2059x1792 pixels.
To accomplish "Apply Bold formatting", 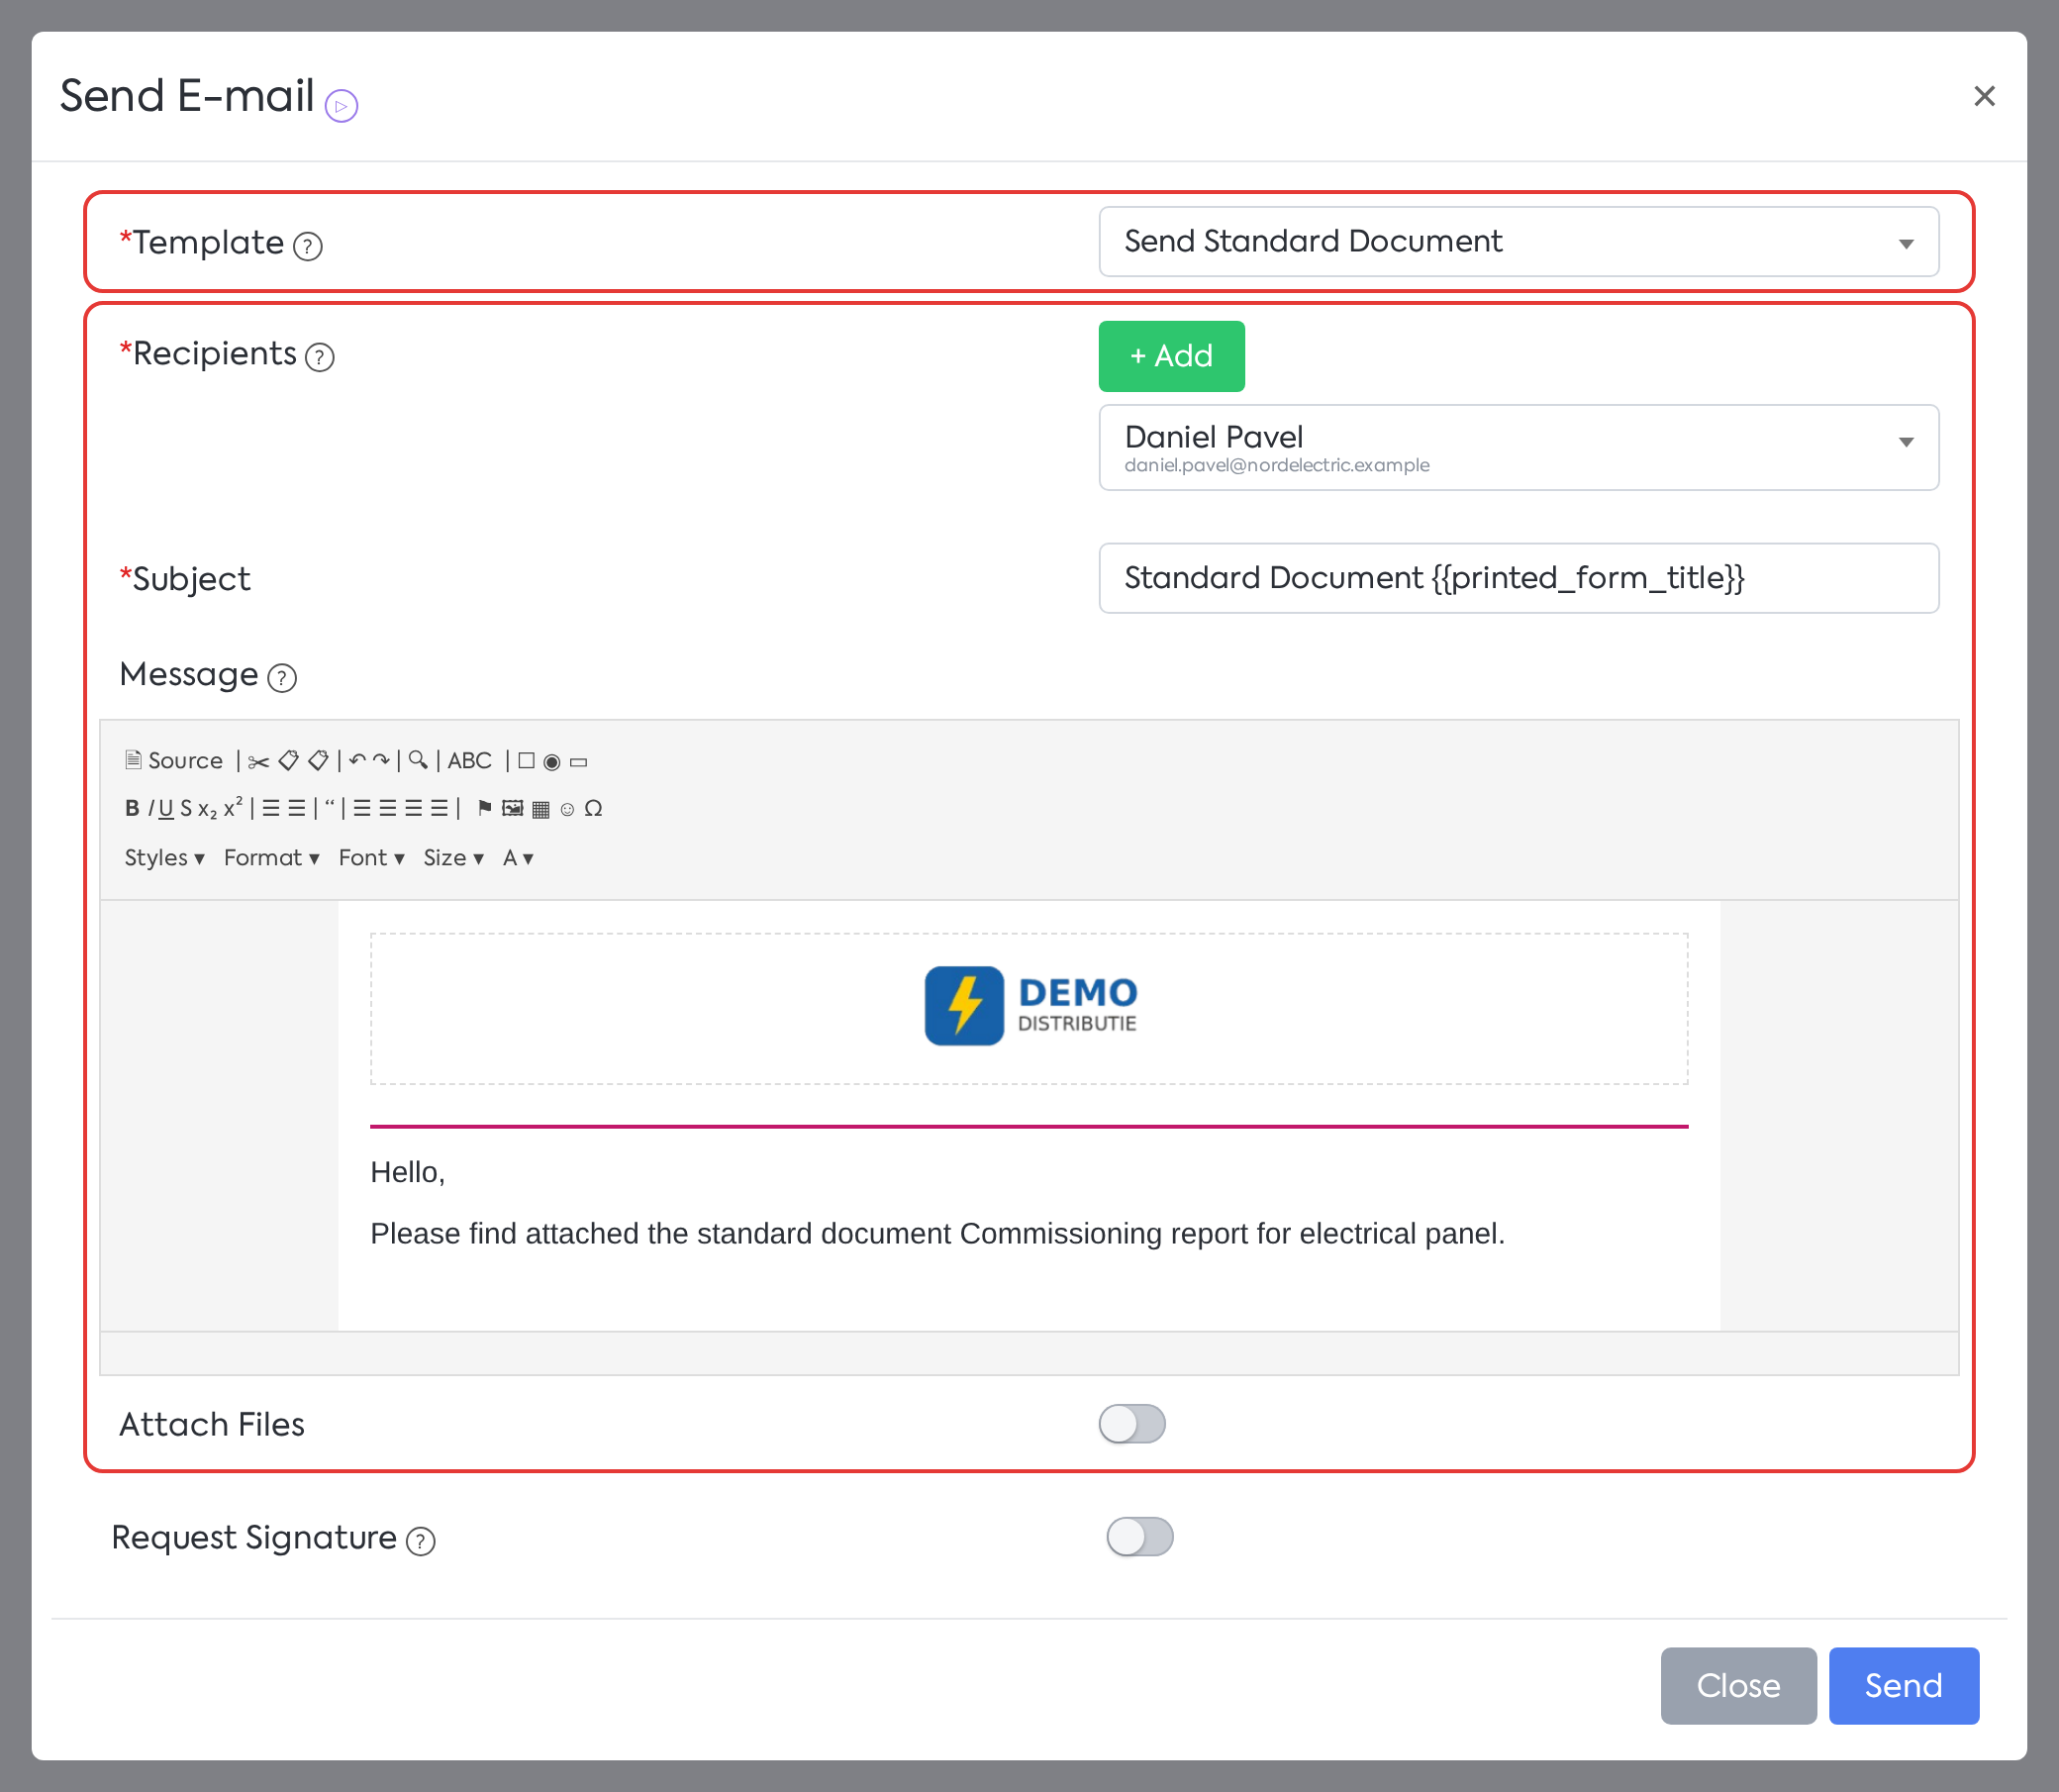I will click(x=132, y=809).
